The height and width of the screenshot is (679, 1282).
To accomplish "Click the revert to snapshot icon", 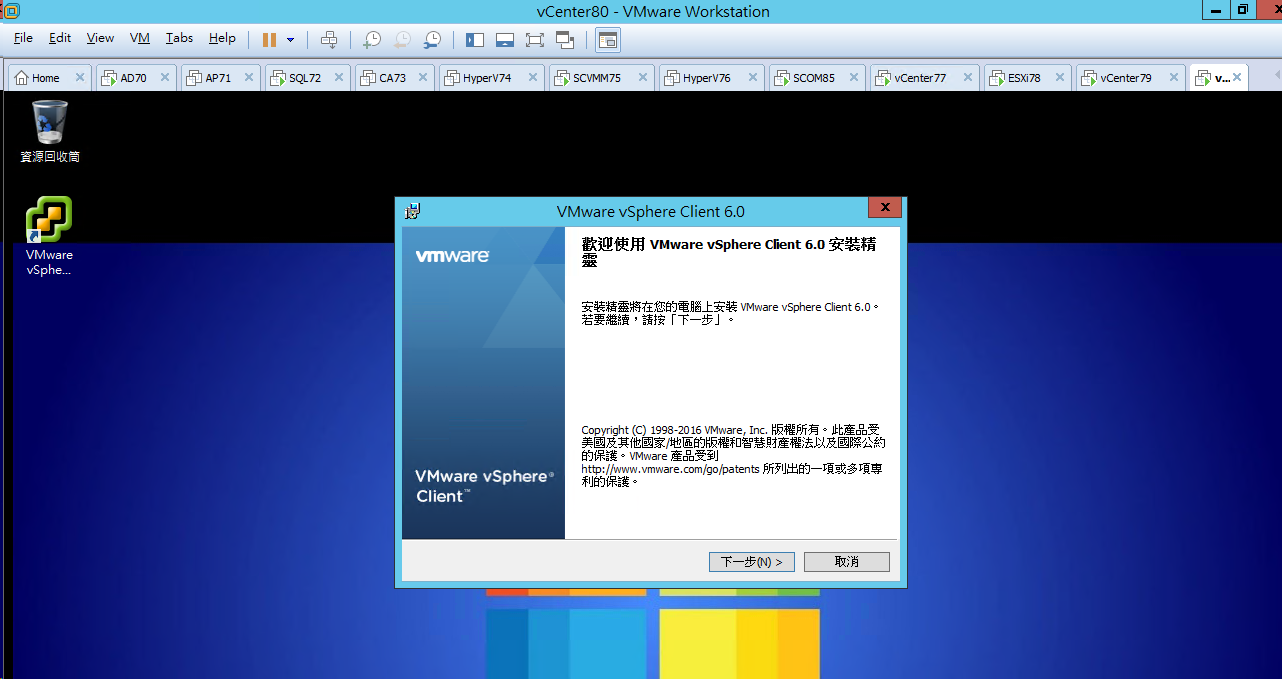I will pyautogui.click(x=401, y=40).
